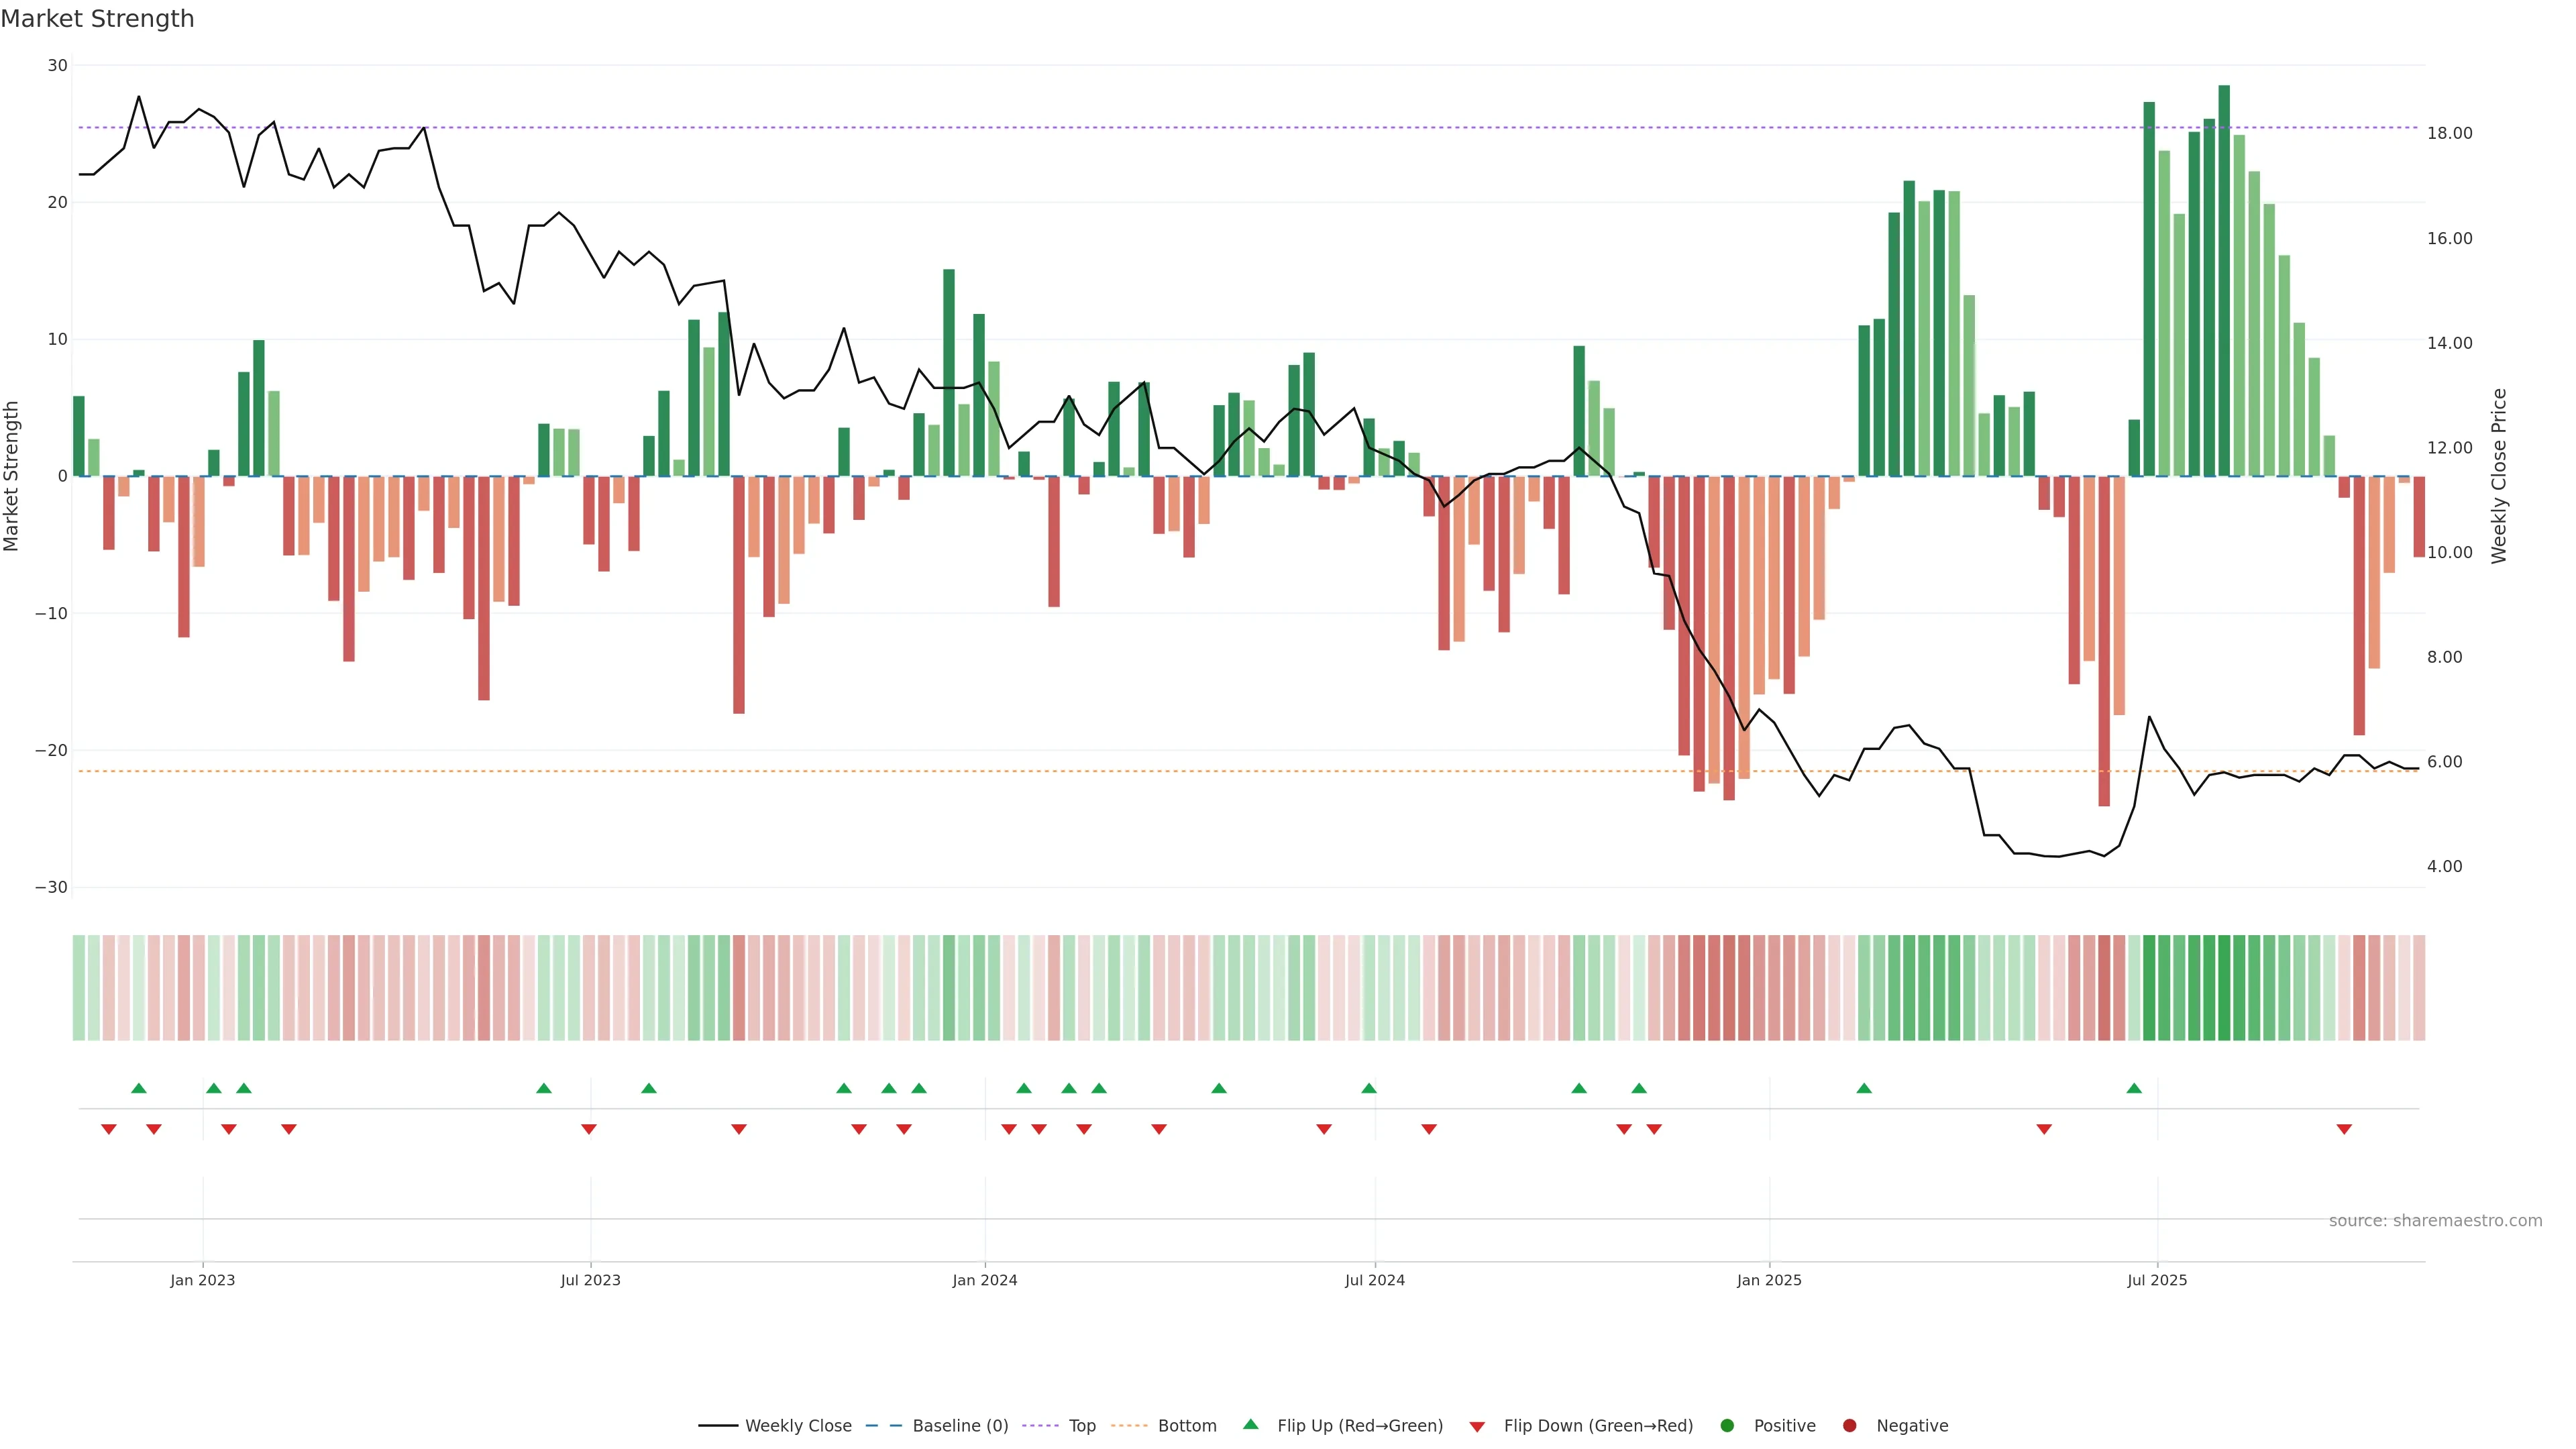The width and height of the screenshot is (2576, 1449).
Task: Click the Weekly Close Price axis title
Action: click(2499, 476)
